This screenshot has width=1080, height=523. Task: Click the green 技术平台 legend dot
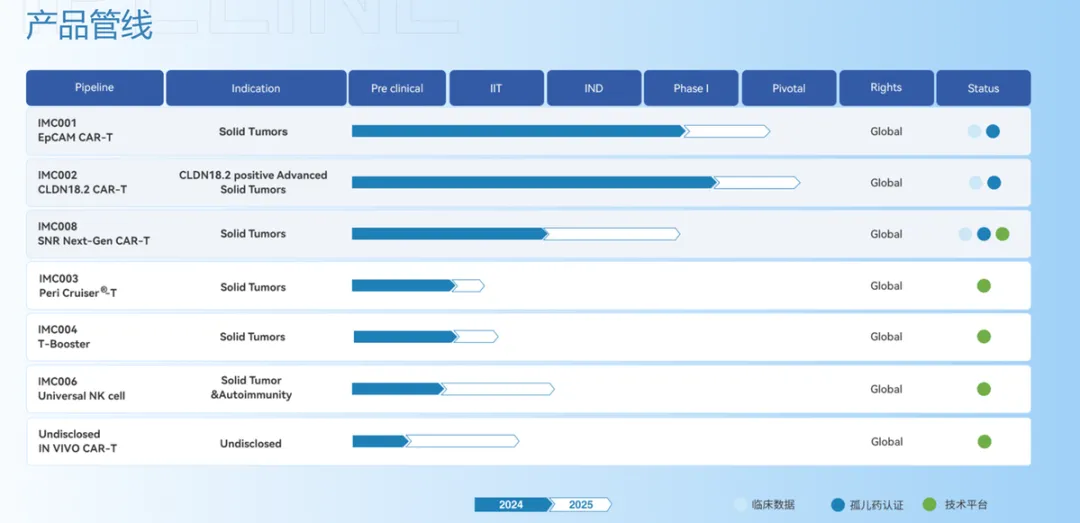pos(929,505)
